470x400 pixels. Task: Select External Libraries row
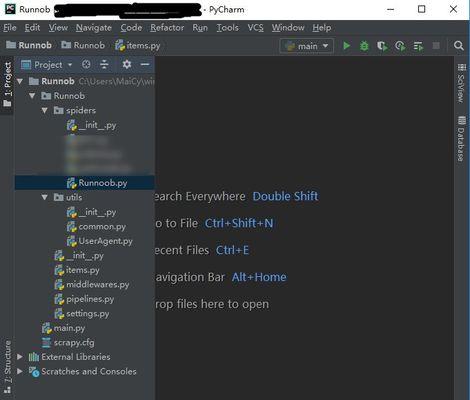[x=85, y=357]
